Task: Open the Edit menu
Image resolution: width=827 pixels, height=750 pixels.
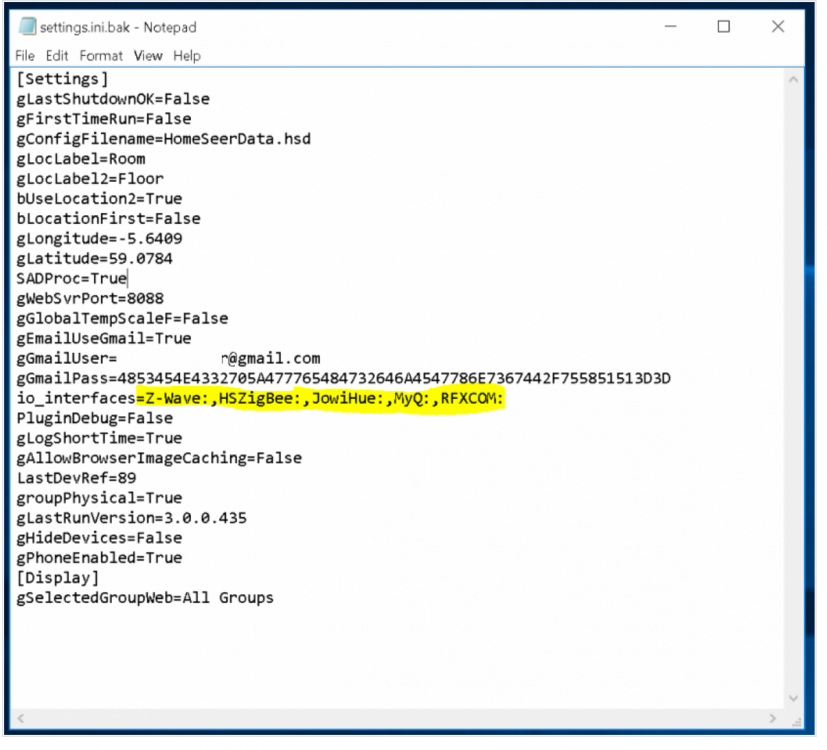Action: point(57,55)
